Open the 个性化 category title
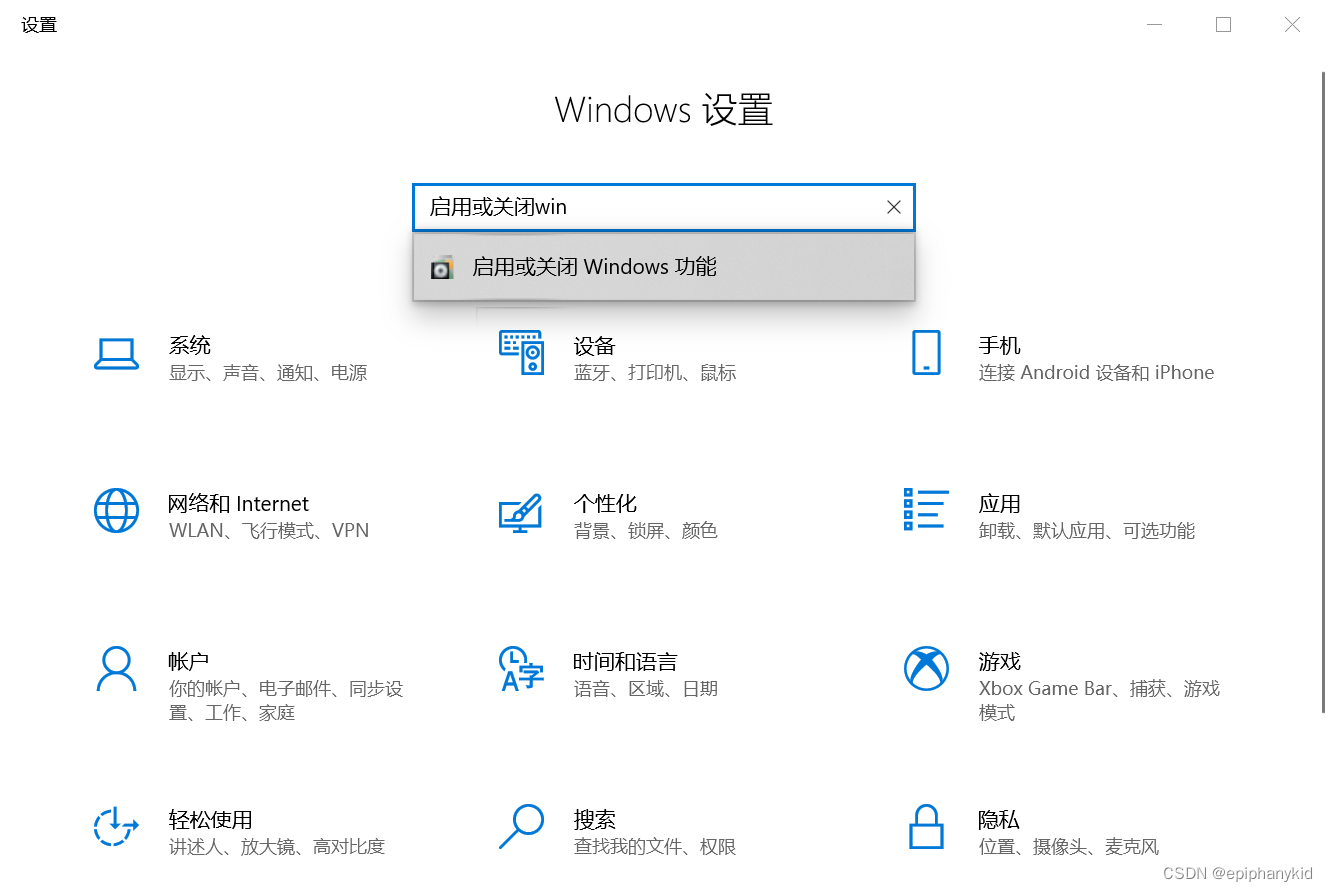This screenshot has height=892, width=1328. click(605, 503)
